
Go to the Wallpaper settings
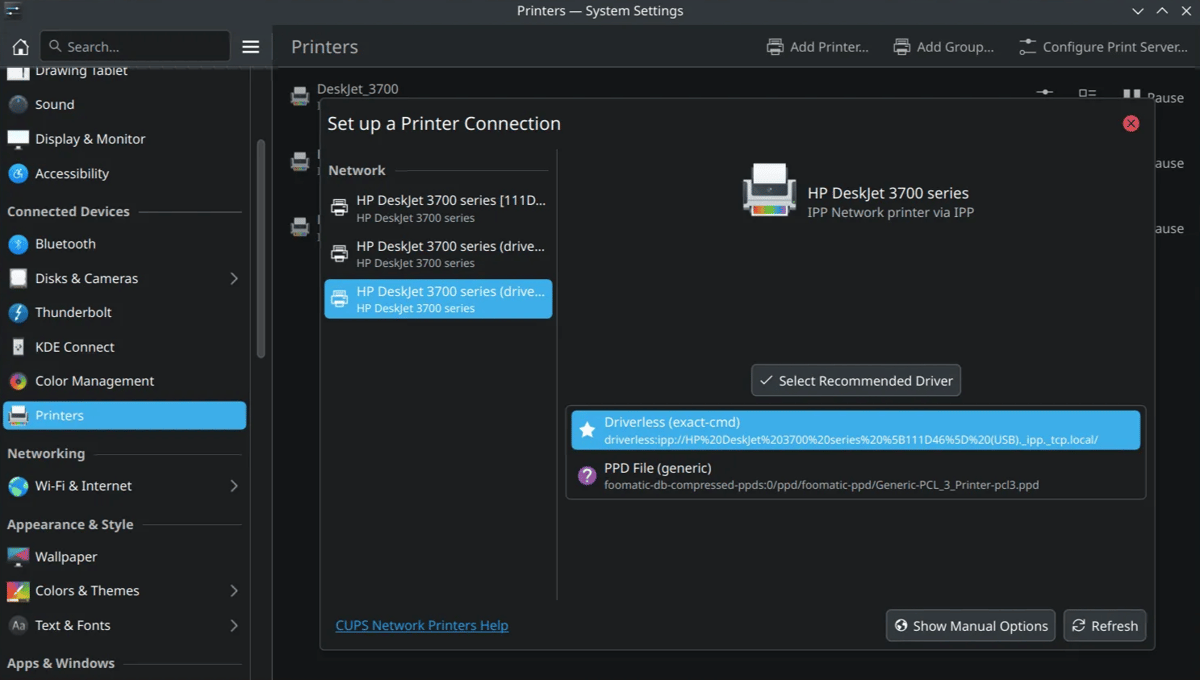coord(66,557)
